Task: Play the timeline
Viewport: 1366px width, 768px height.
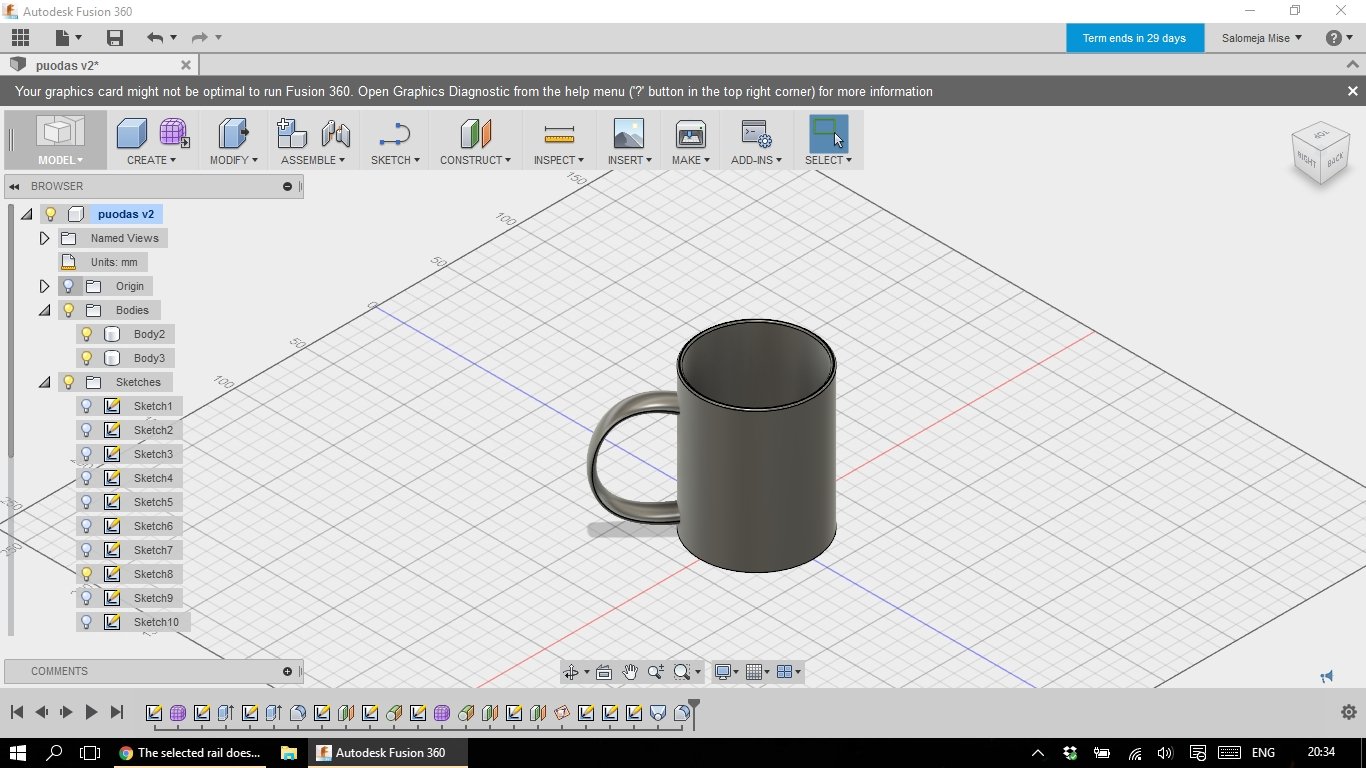Action: [91, 712]
